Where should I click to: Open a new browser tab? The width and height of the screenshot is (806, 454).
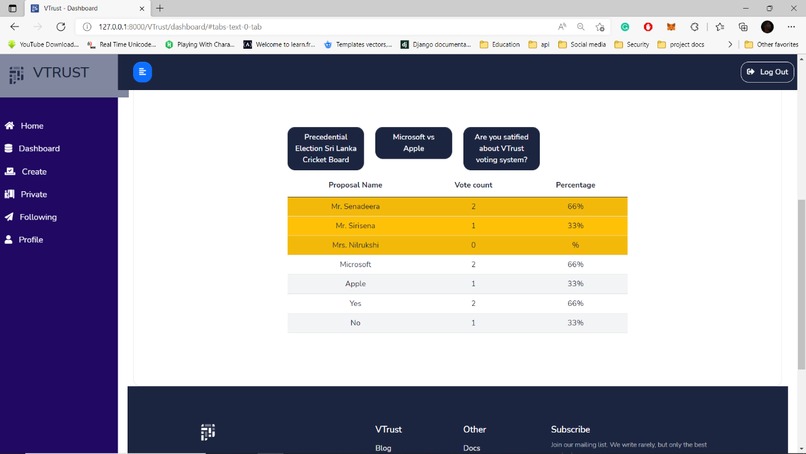click(160, 8)
